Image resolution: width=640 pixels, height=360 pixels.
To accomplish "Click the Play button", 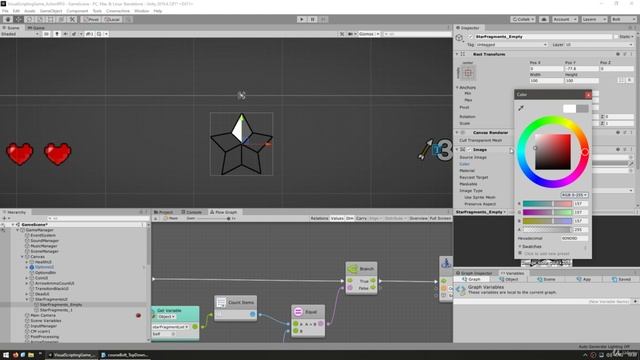I will (302, 19).
